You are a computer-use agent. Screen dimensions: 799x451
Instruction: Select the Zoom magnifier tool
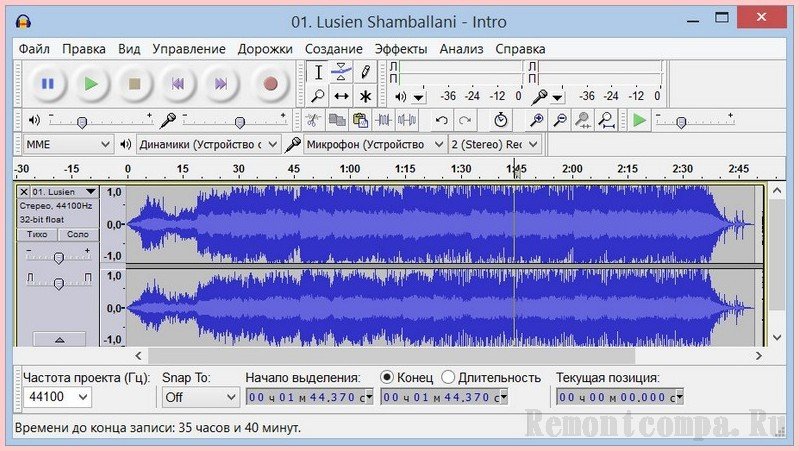(x=318, y=96)
